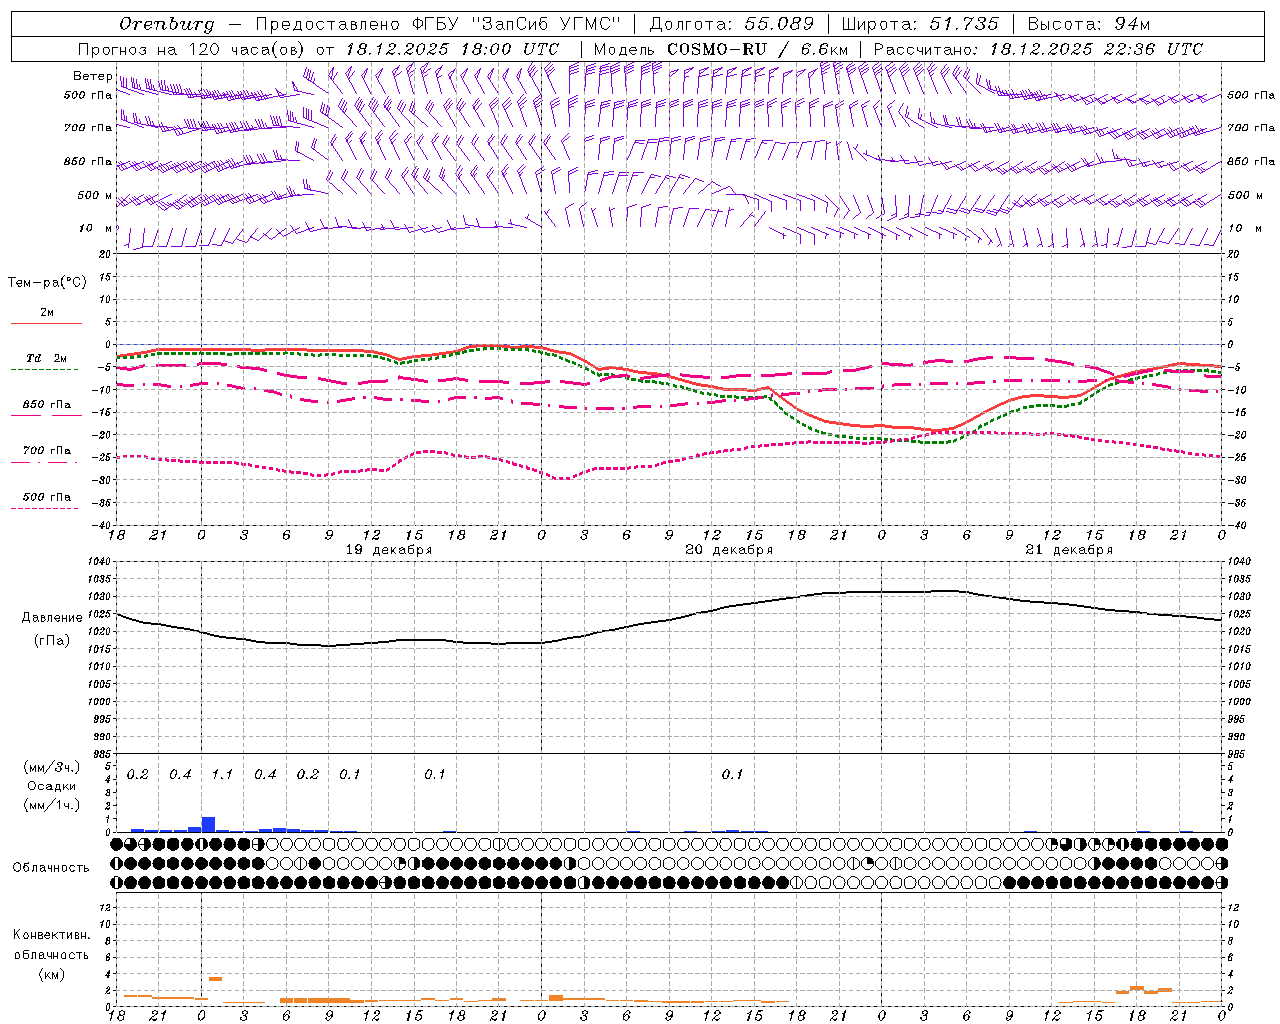Viewport: 1280px width, 1024px height.
Task: Select the "Давление" pressure label
Action: click(52, 618)
